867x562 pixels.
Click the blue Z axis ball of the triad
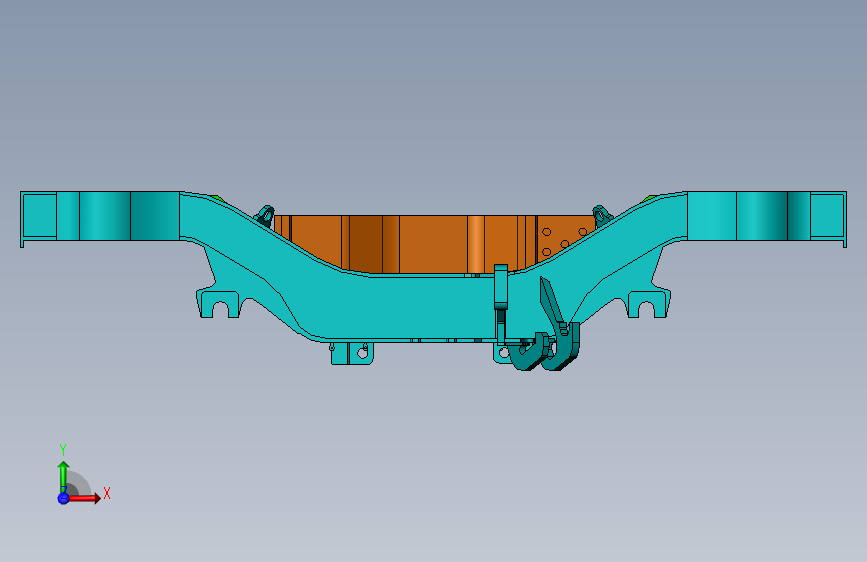point(63,498)
